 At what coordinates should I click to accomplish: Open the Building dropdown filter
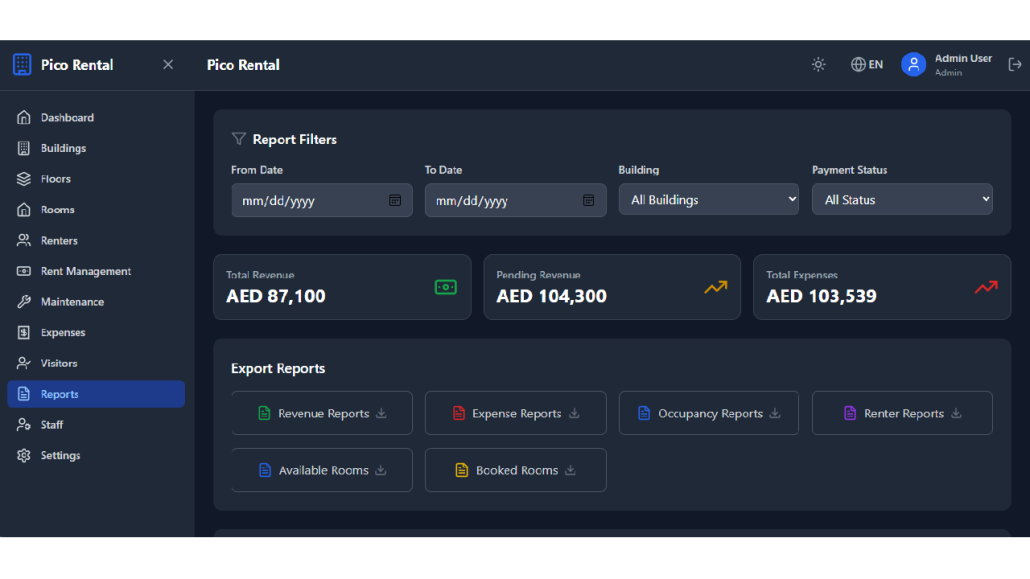pyautogui.click(x=708, y=200)
